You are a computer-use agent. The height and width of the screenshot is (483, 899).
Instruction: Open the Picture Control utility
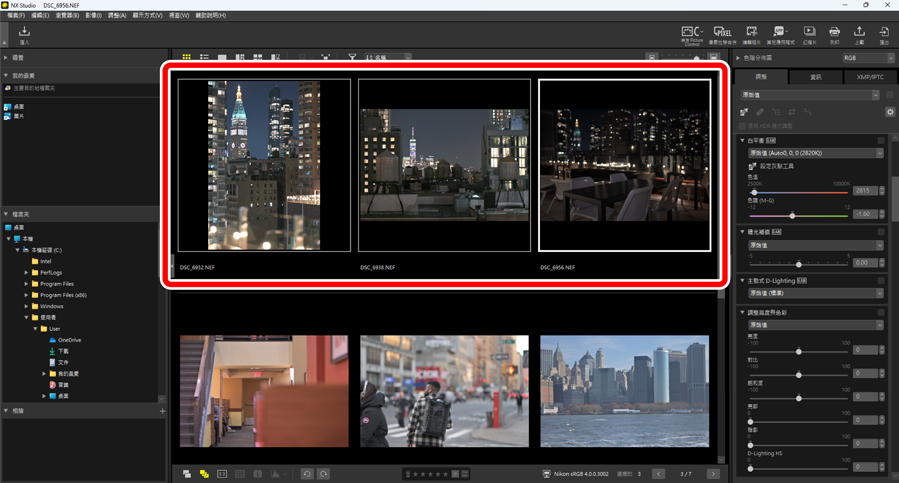click(691, 35)
